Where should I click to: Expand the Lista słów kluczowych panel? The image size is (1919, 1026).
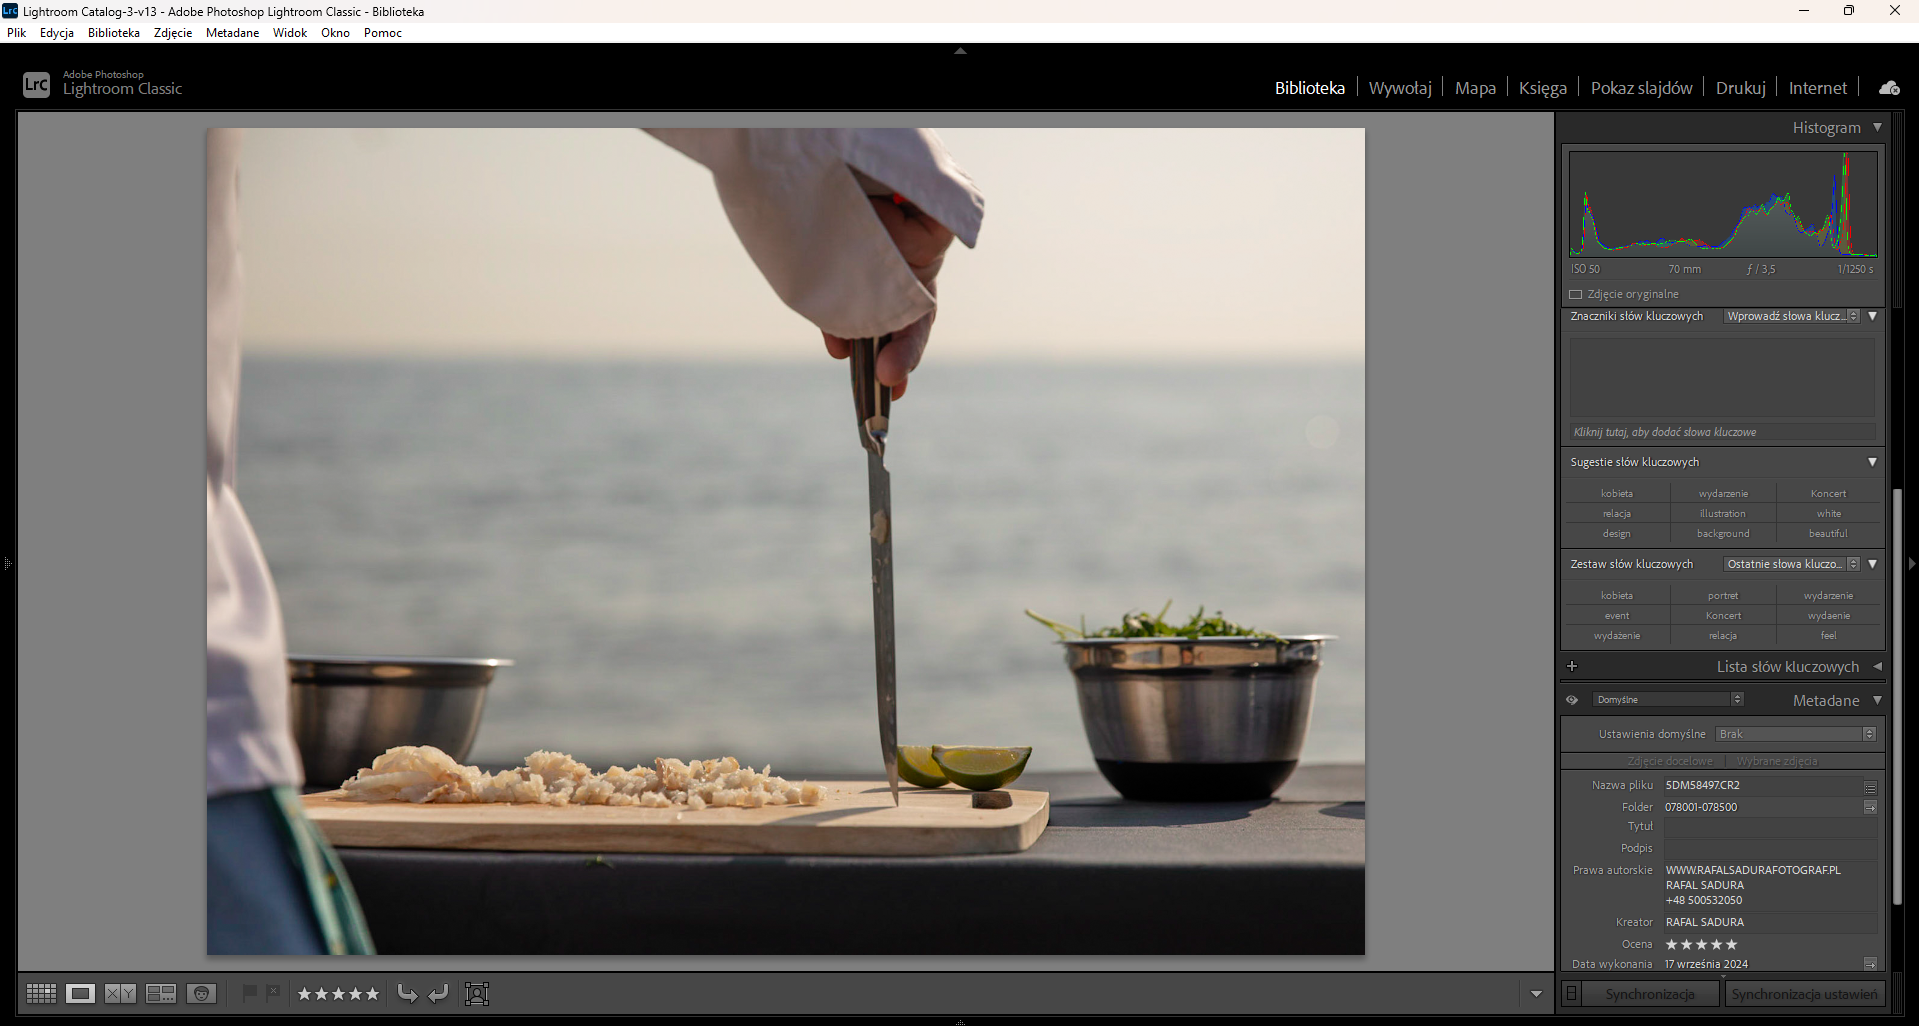1877,666
